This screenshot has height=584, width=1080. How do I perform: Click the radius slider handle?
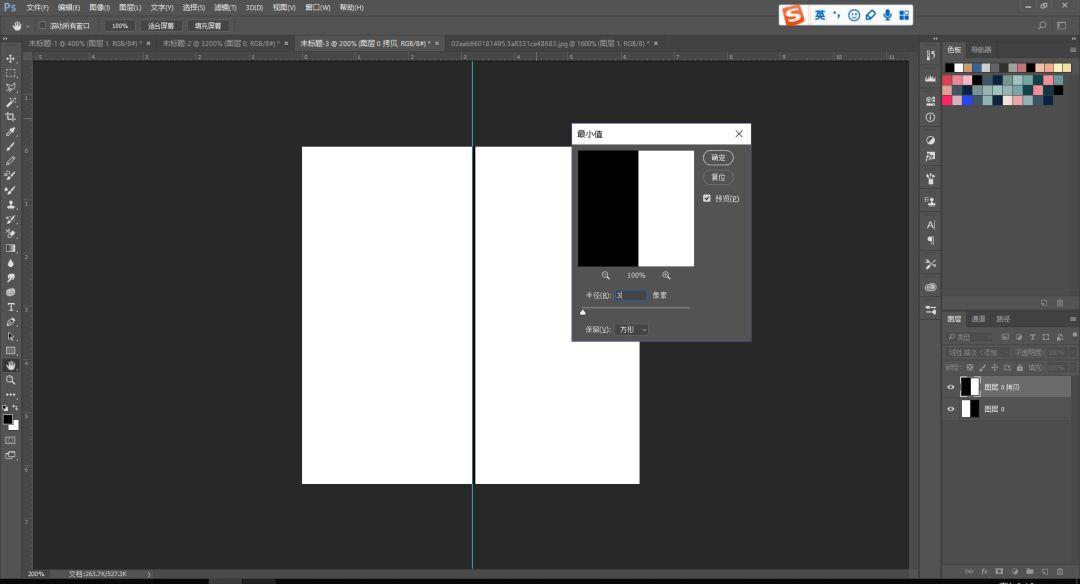tap(583, 312)
